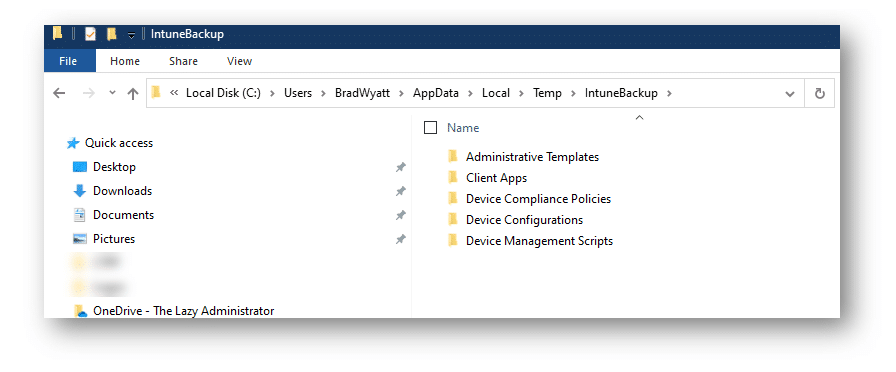Click Device Configurations folder icon
The height and width of the screenshot is (372, 896).
point(453,219)
